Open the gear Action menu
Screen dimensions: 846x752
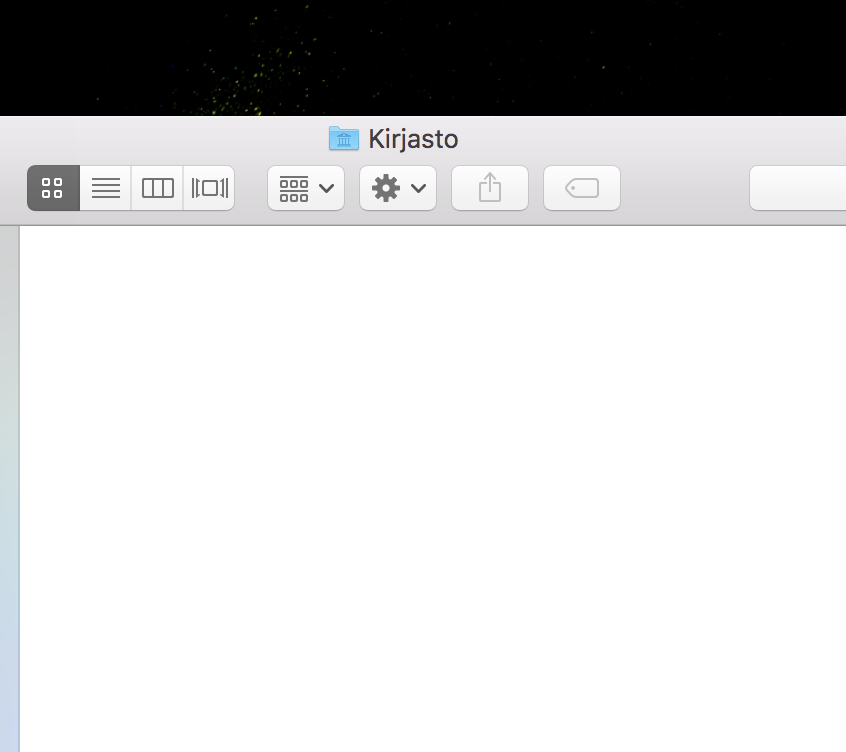[x=398, y=188]
